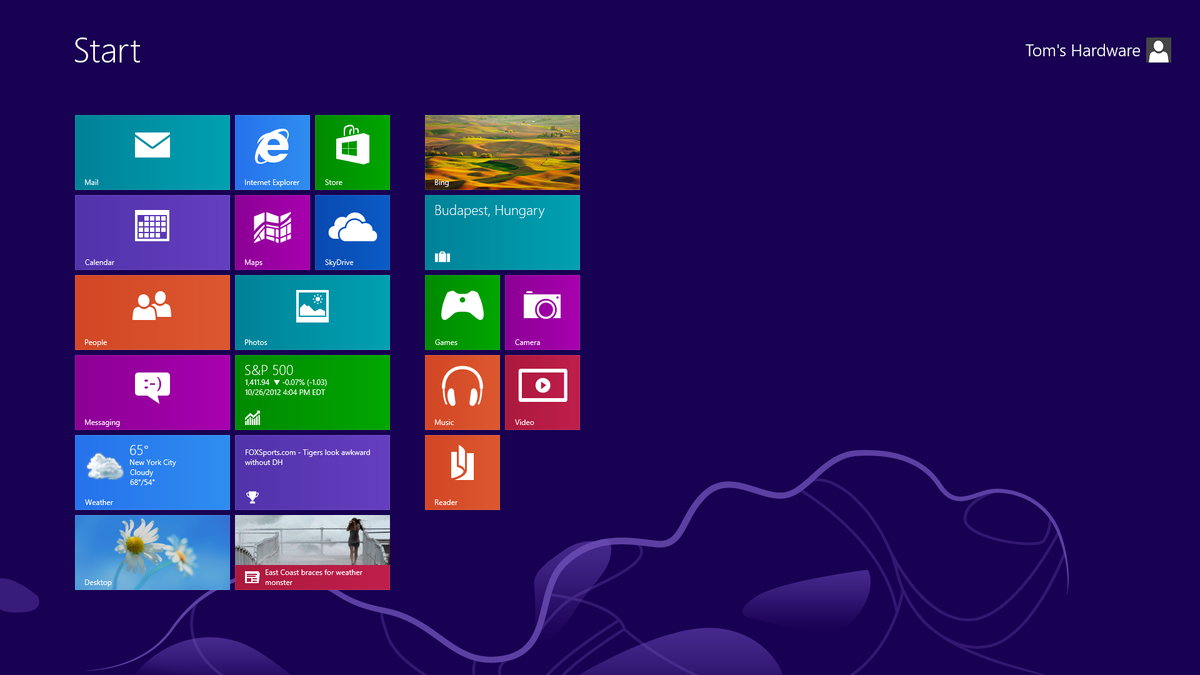This screenshot has height=675, width=1200.
Task: Read the East Coast weather news story
Action: coord(312,552)
